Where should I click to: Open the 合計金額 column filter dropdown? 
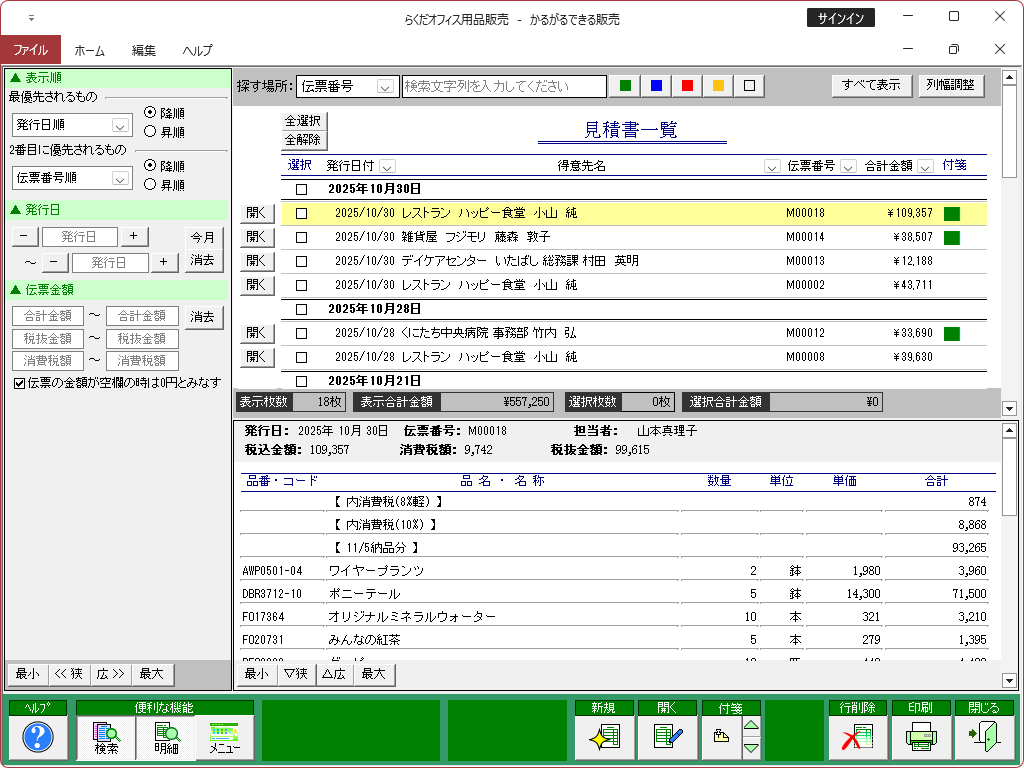click(x=925, y=166)
